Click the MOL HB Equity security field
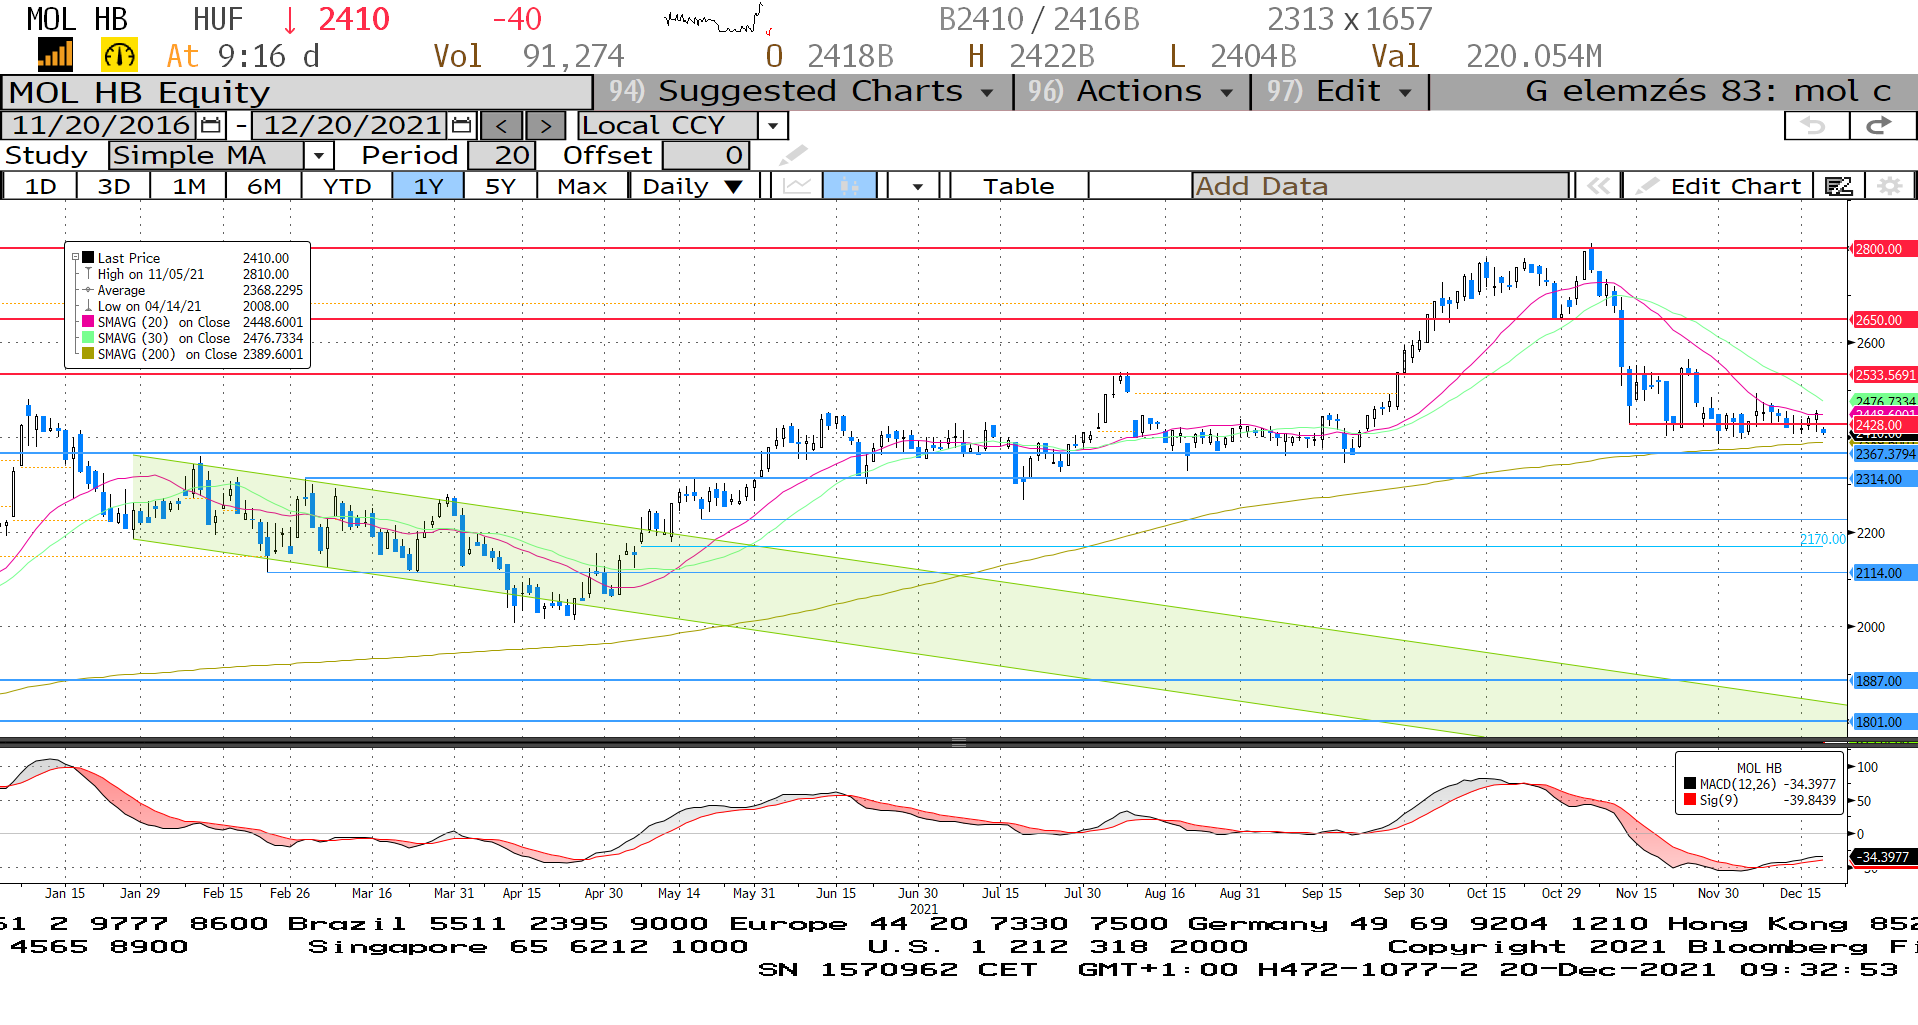 pyautogui.click(x=297, y=92)
